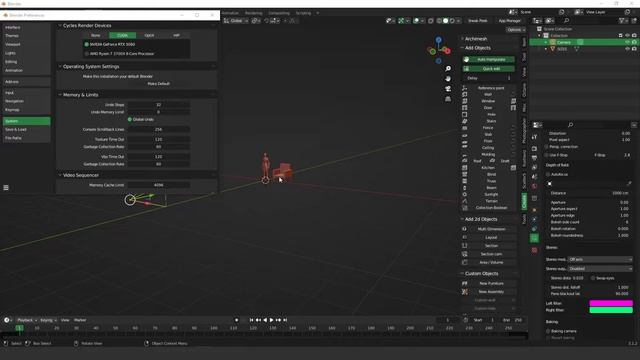Click the magenta Left filter color swatch

coord(611,303)
